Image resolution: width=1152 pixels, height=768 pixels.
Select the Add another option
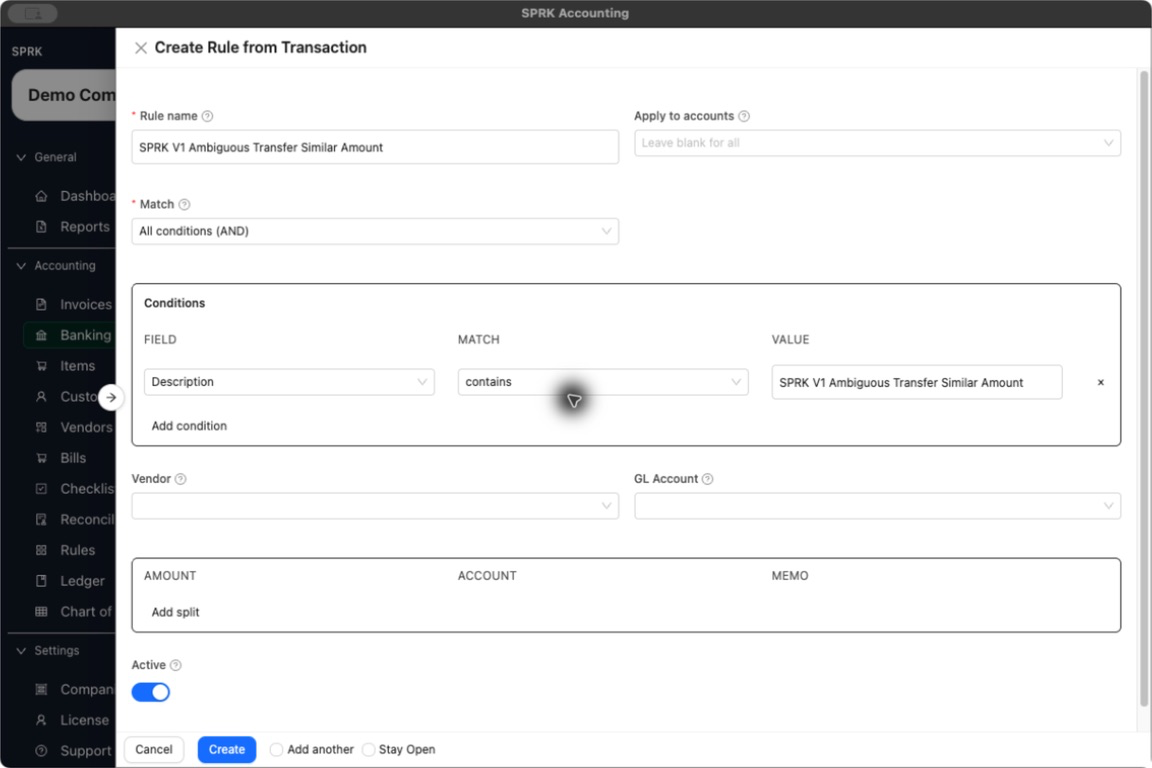[276, 750]
